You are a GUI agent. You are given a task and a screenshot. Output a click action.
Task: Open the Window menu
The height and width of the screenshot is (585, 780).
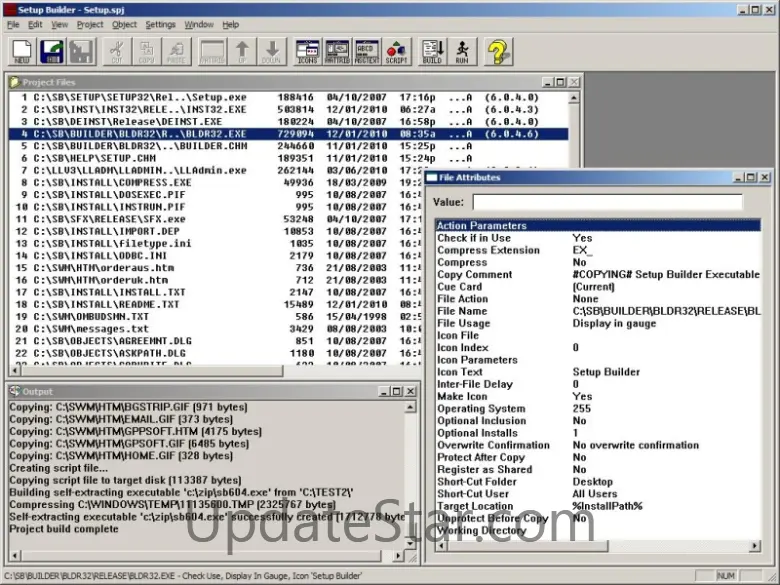pos(199,24)
